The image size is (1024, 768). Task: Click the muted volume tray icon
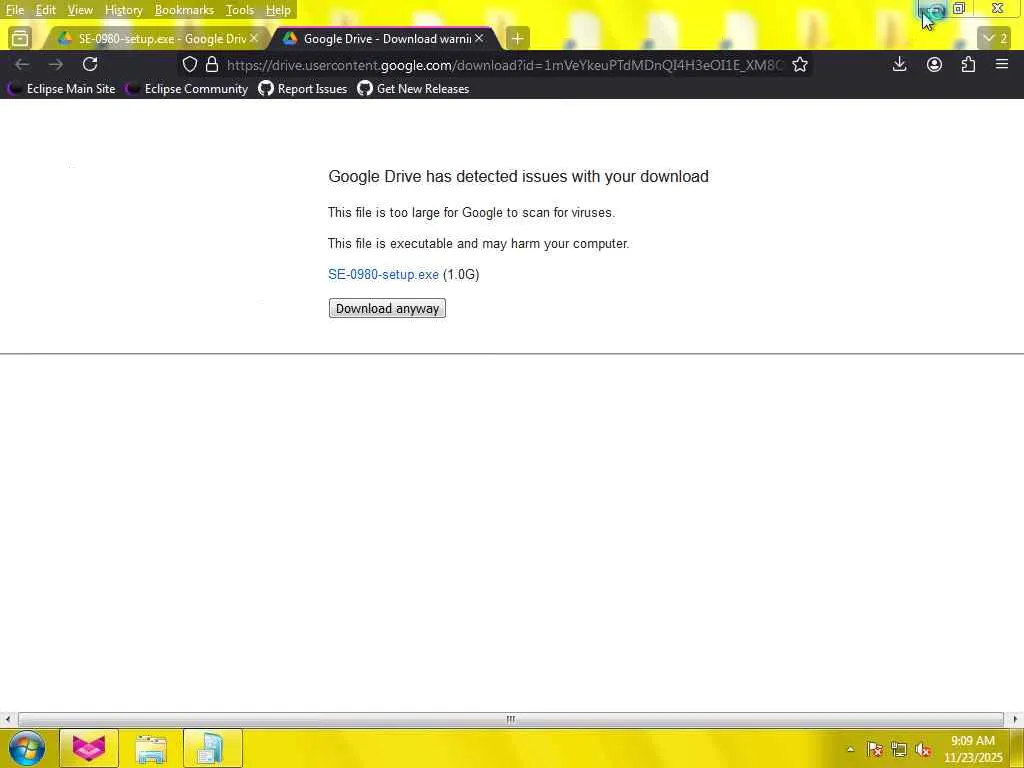(923, 749)
